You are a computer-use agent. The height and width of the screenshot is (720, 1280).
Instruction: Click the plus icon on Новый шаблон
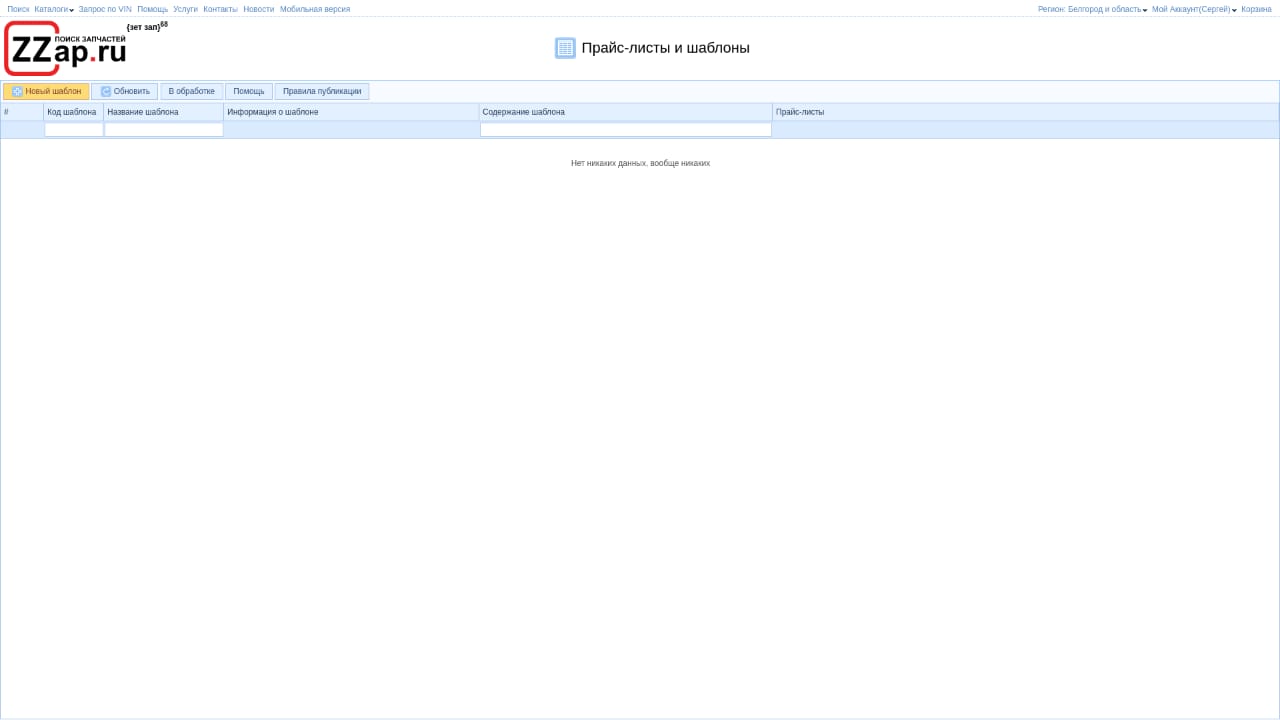(x=17, y=92)
